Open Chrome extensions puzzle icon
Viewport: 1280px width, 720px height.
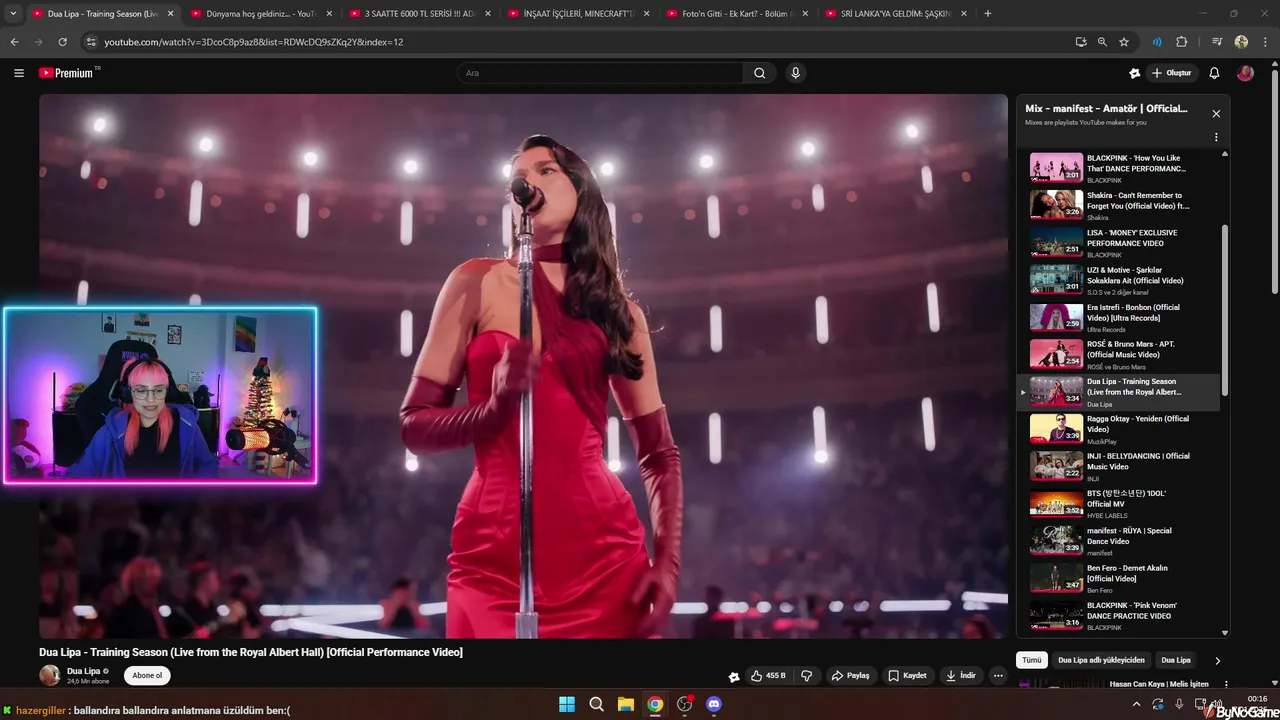(x=1181, y=42)
